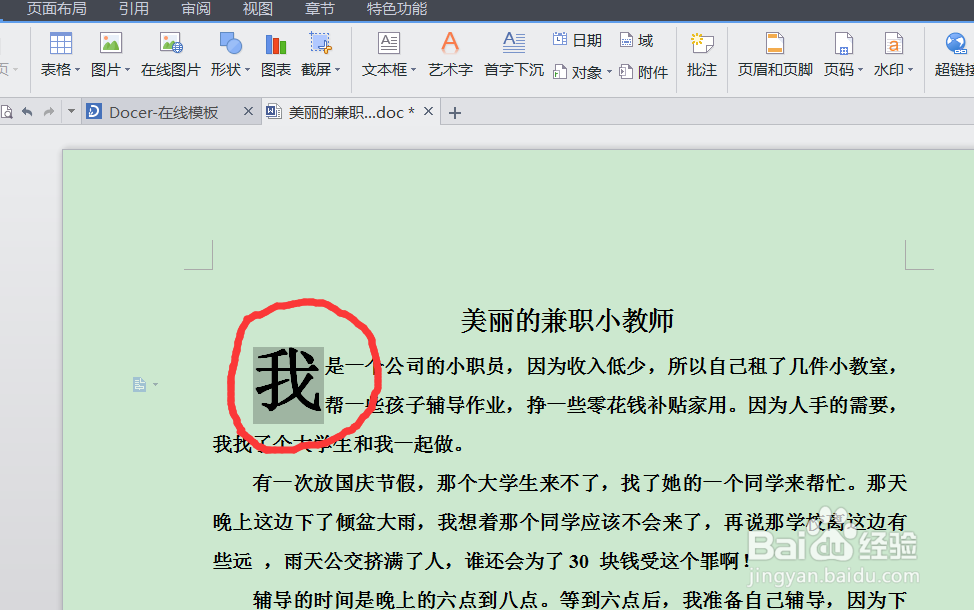Insert the date using the 日期 icon
Viewport: 974px width, 610px height.
coord(577,39)
